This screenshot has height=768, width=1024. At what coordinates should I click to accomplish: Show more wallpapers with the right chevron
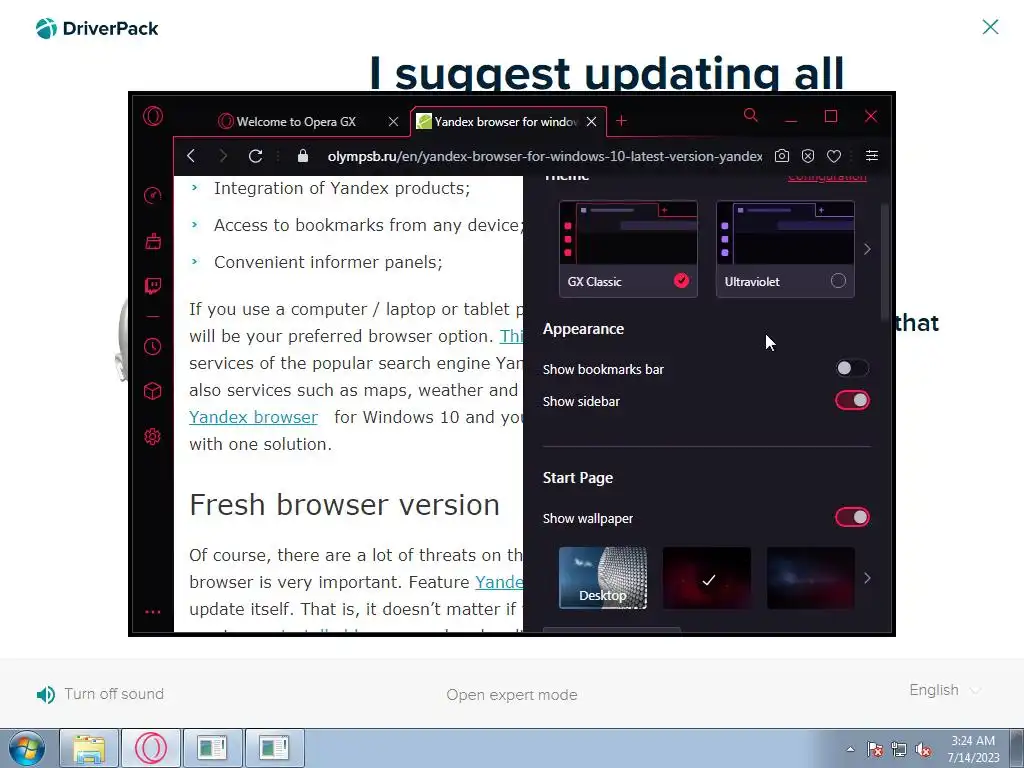pyautogui.click(x=867, y=578)
